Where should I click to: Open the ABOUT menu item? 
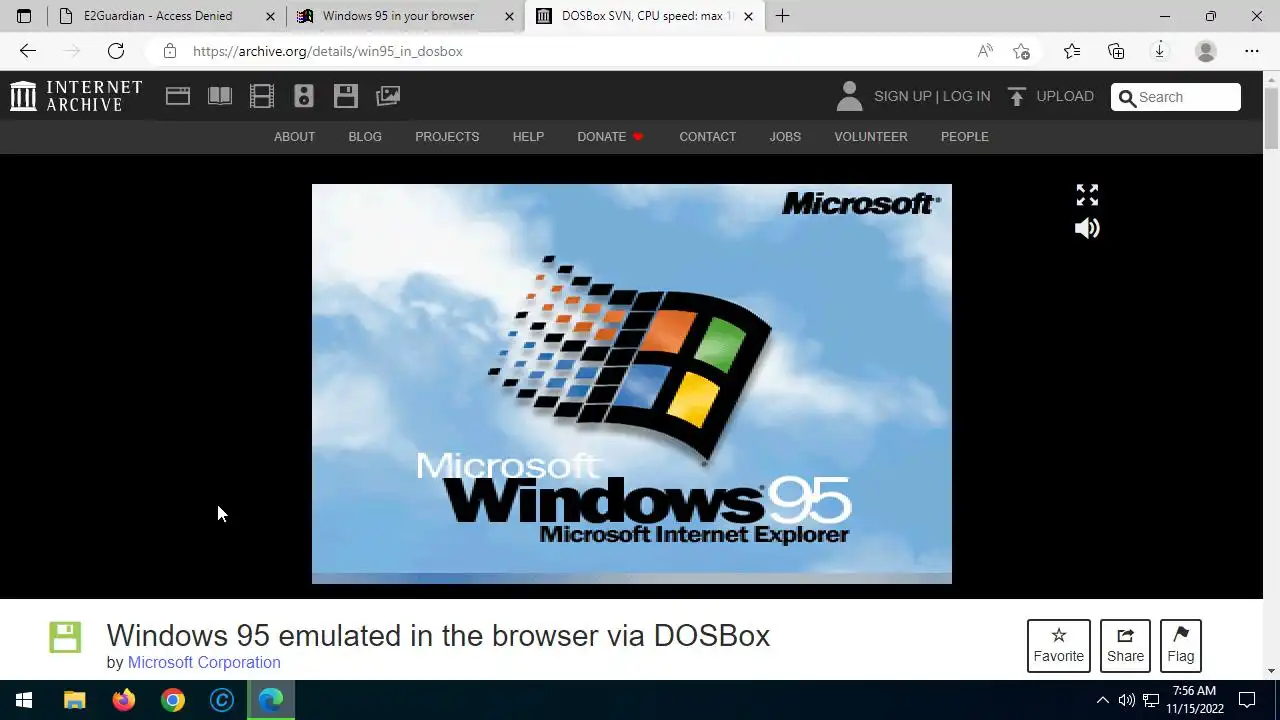pyautogui.click(x=294, y=137)
